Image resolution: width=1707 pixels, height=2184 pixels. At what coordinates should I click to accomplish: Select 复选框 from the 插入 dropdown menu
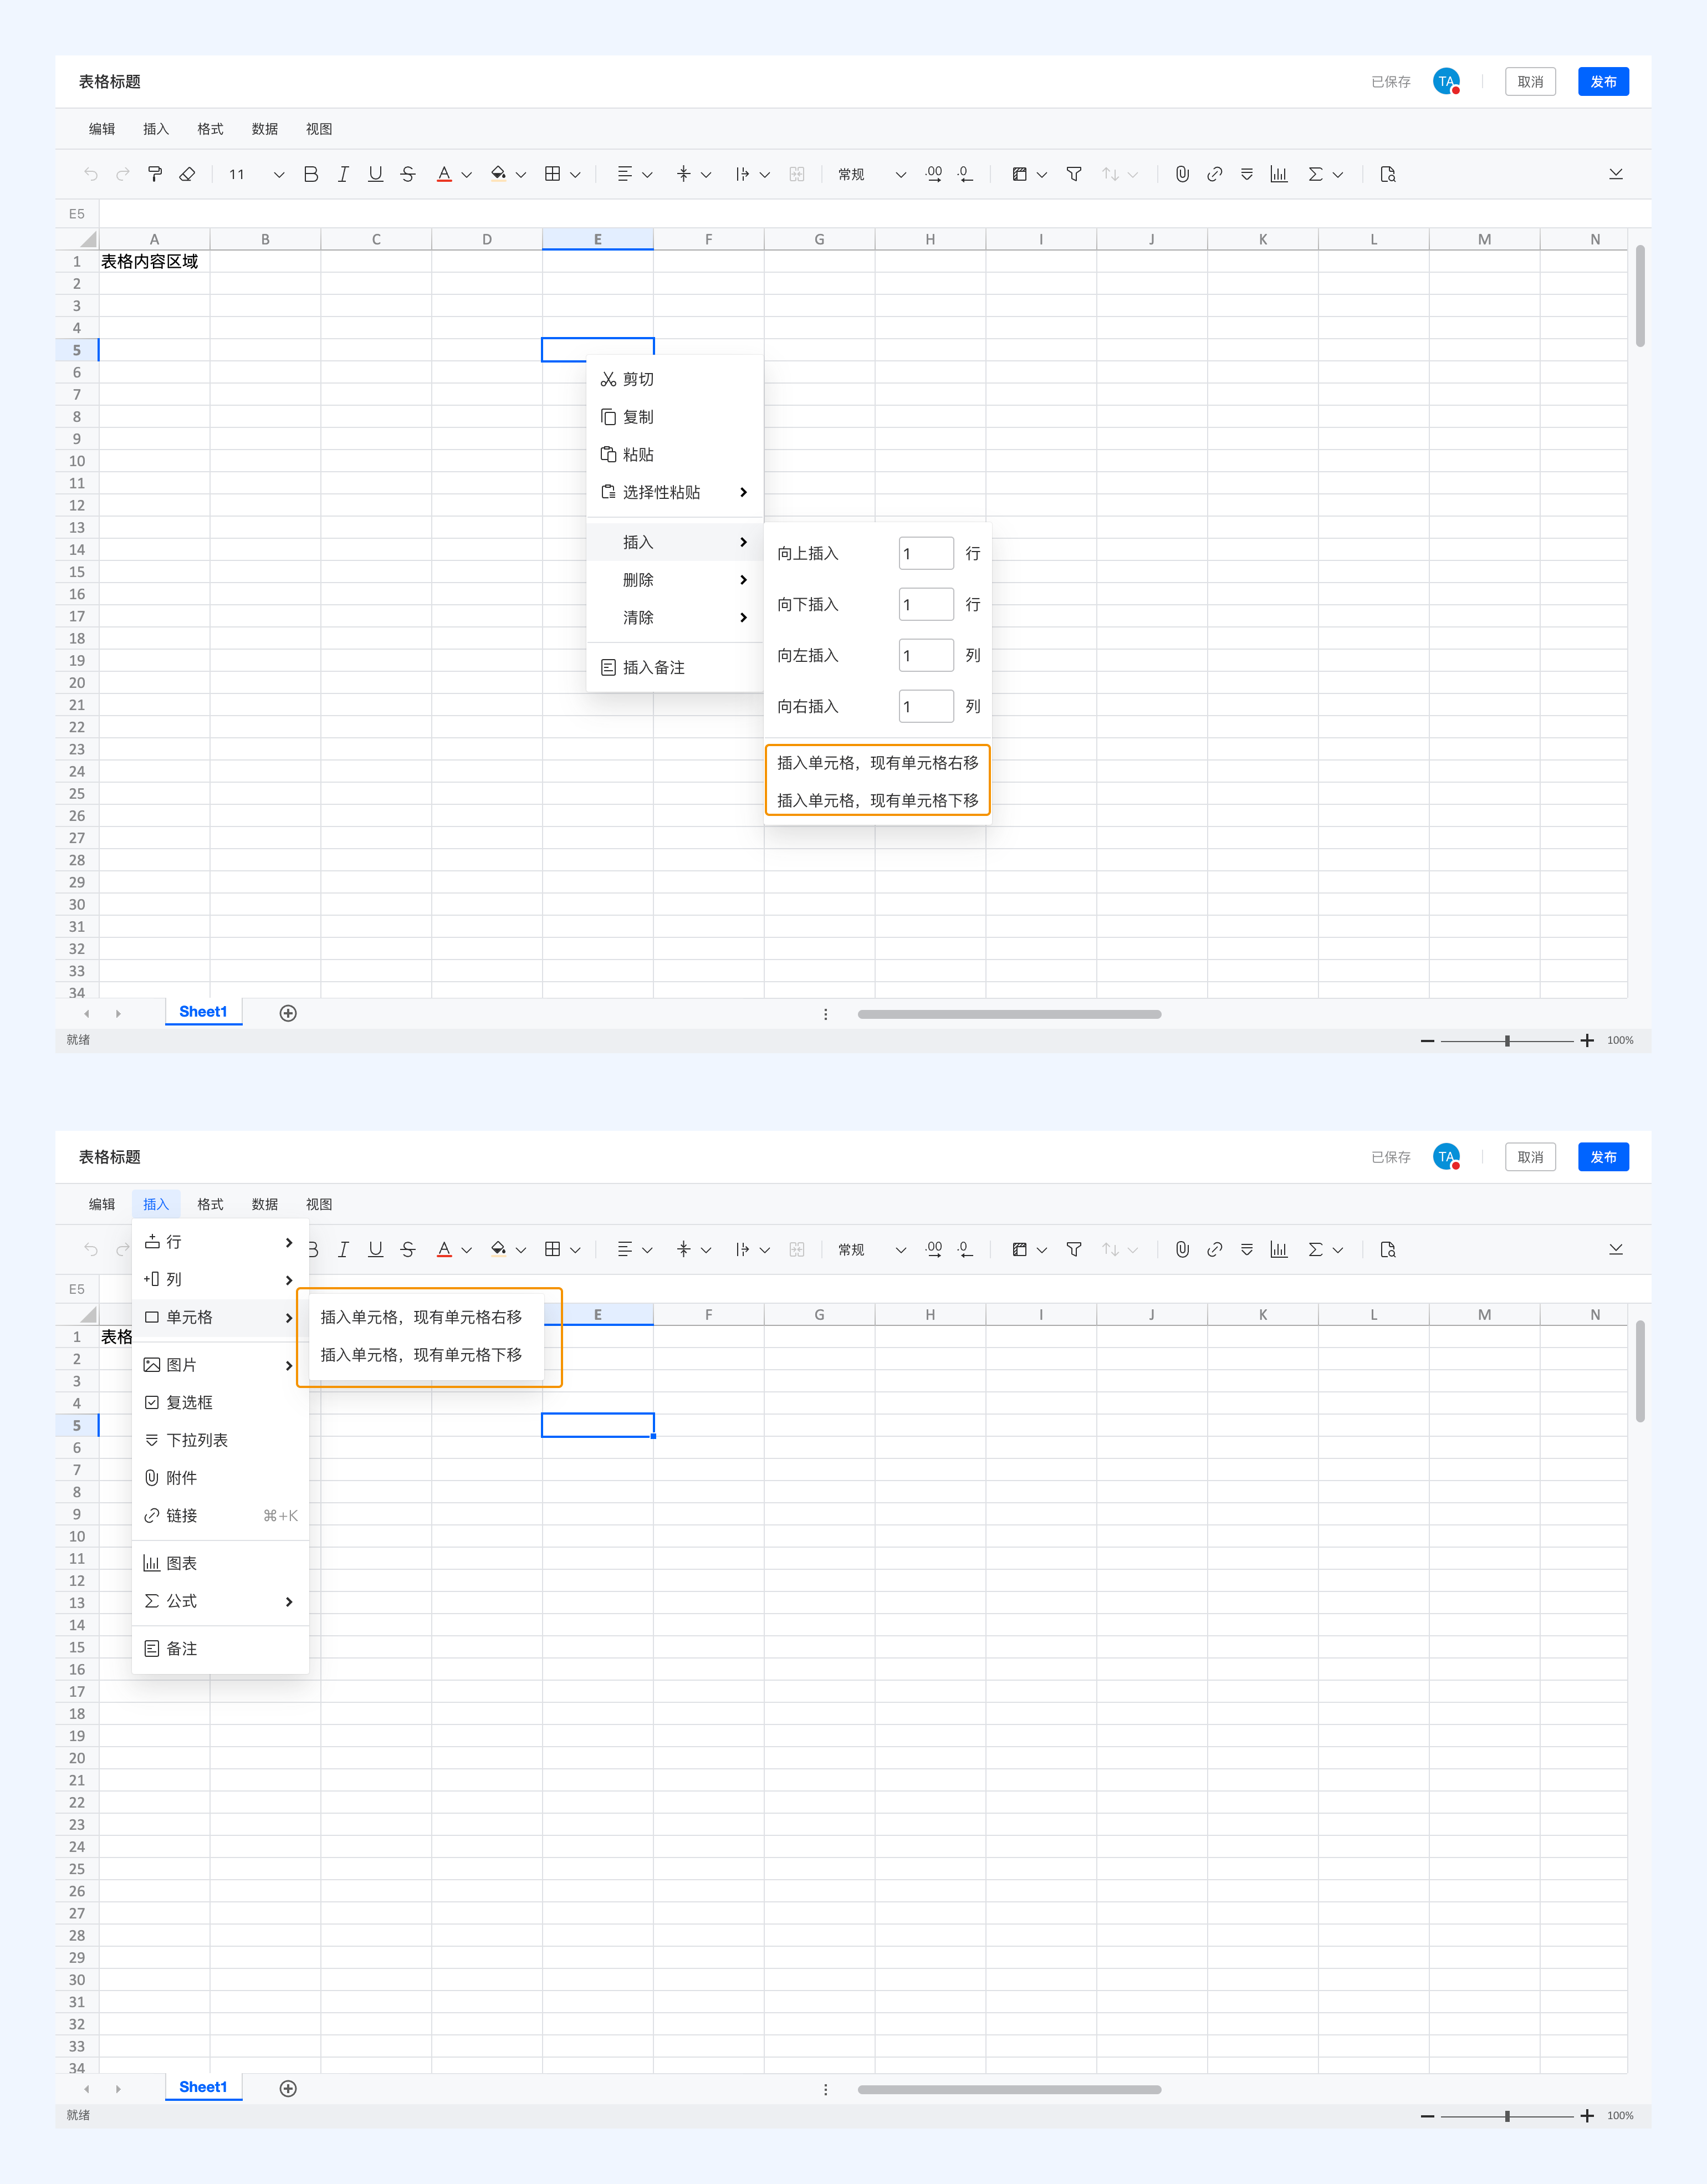pos(220,1403)
